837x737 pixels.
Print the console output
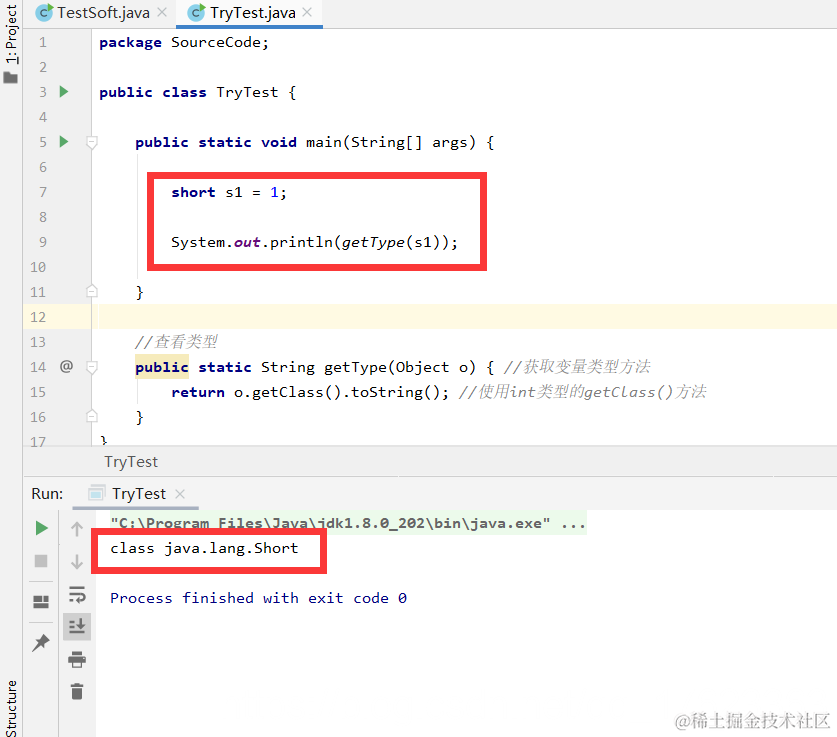pos(77,660)
